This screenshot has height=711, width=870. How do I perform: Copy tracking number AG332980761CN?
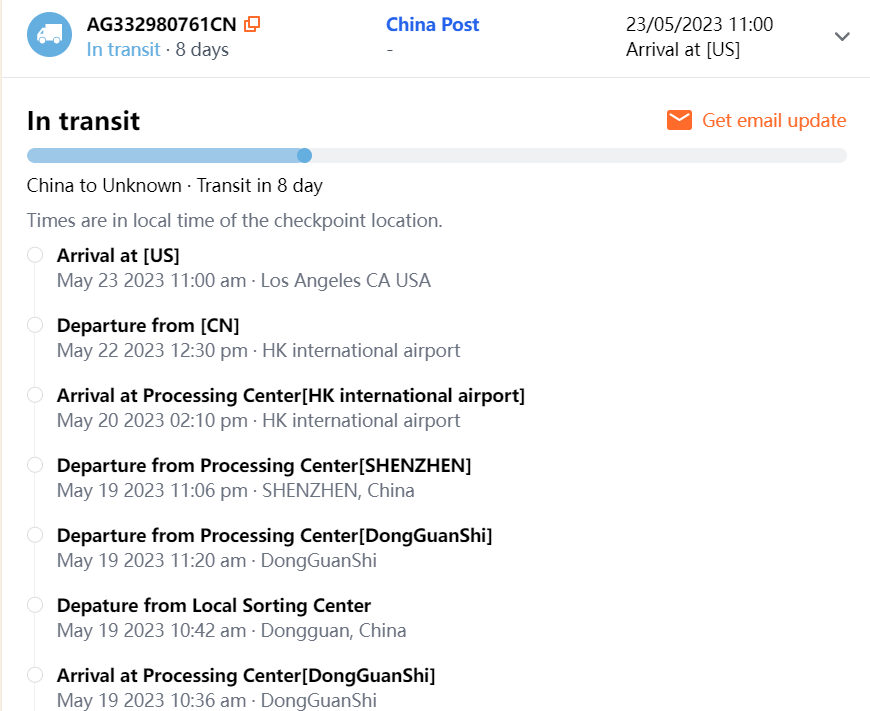(253, 24)
